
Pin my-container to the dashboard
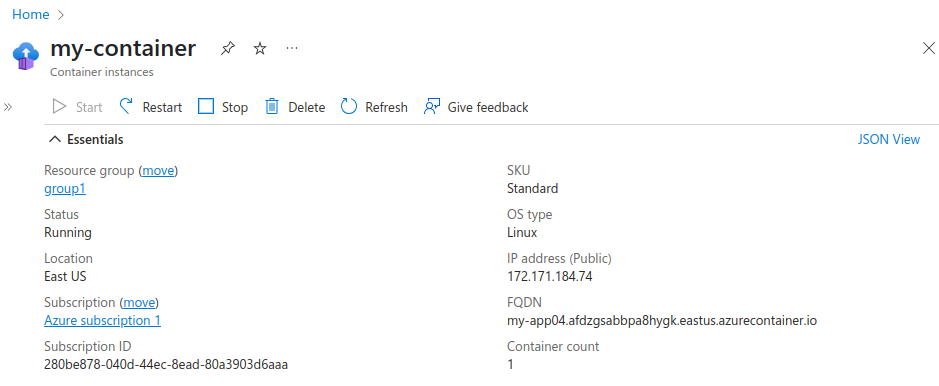pos(227,48)
